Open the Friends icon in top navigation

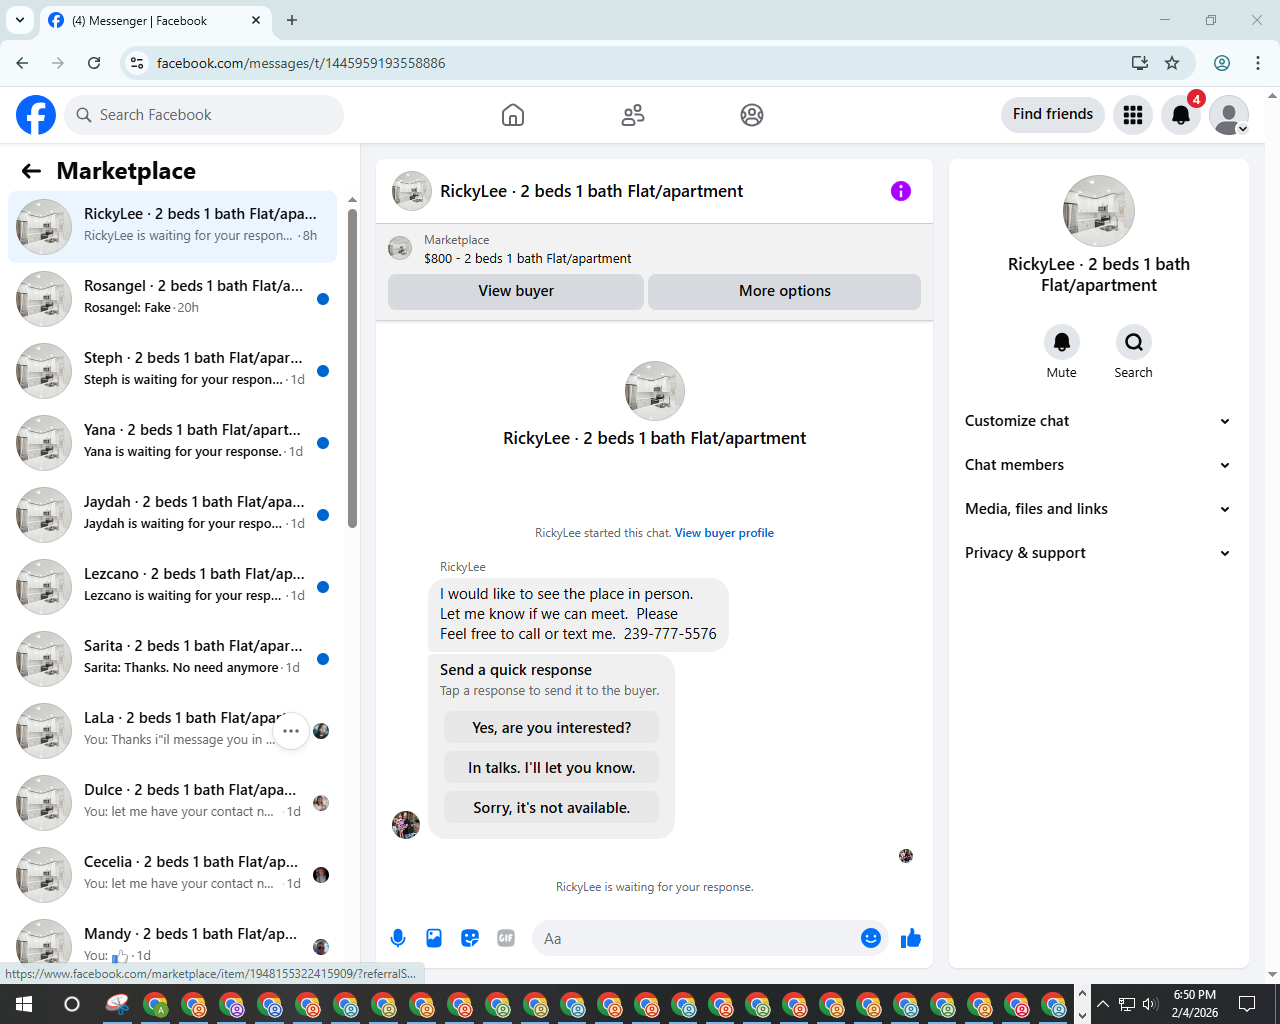pos(633,115)
